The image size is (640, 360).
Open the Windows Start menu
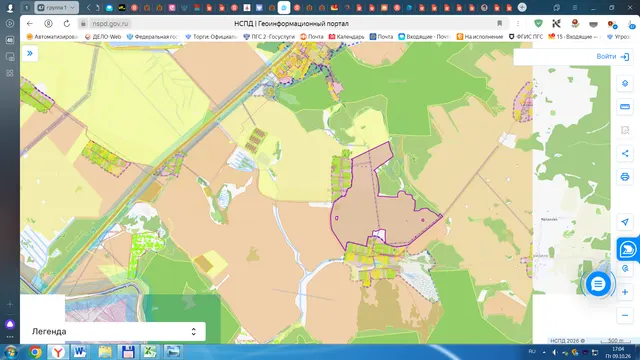11,352
